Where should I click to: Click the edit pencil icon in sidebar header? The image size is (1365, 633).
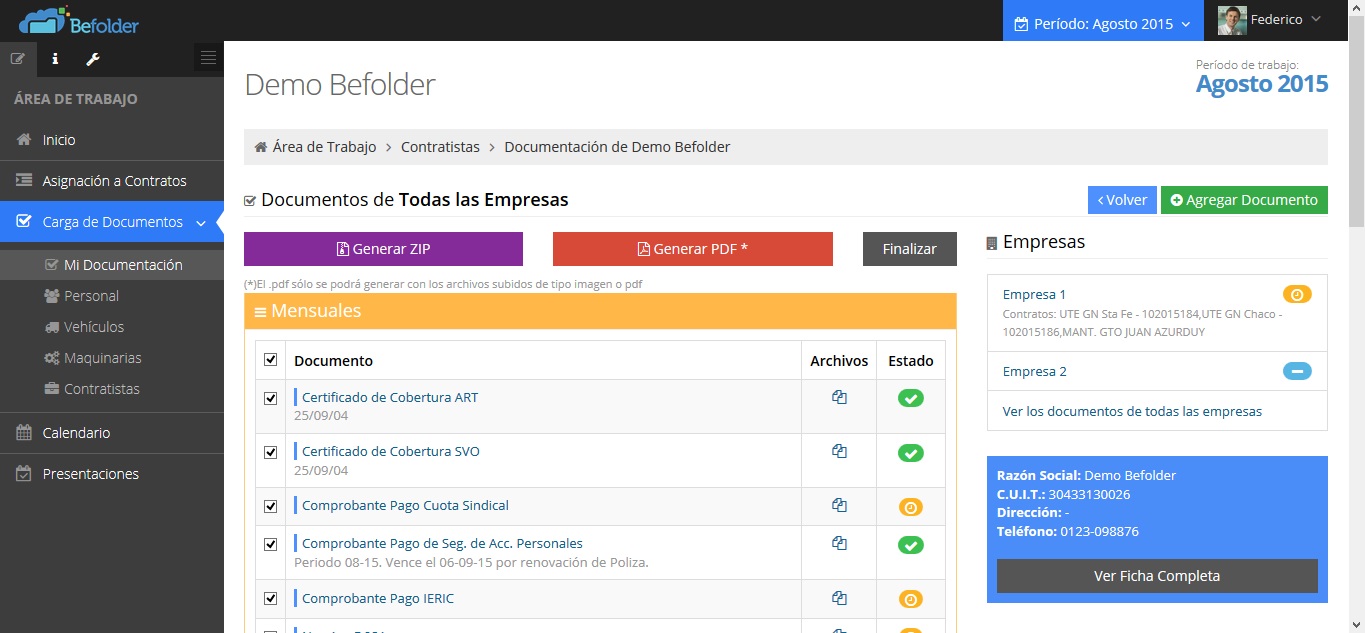[18, 59]
